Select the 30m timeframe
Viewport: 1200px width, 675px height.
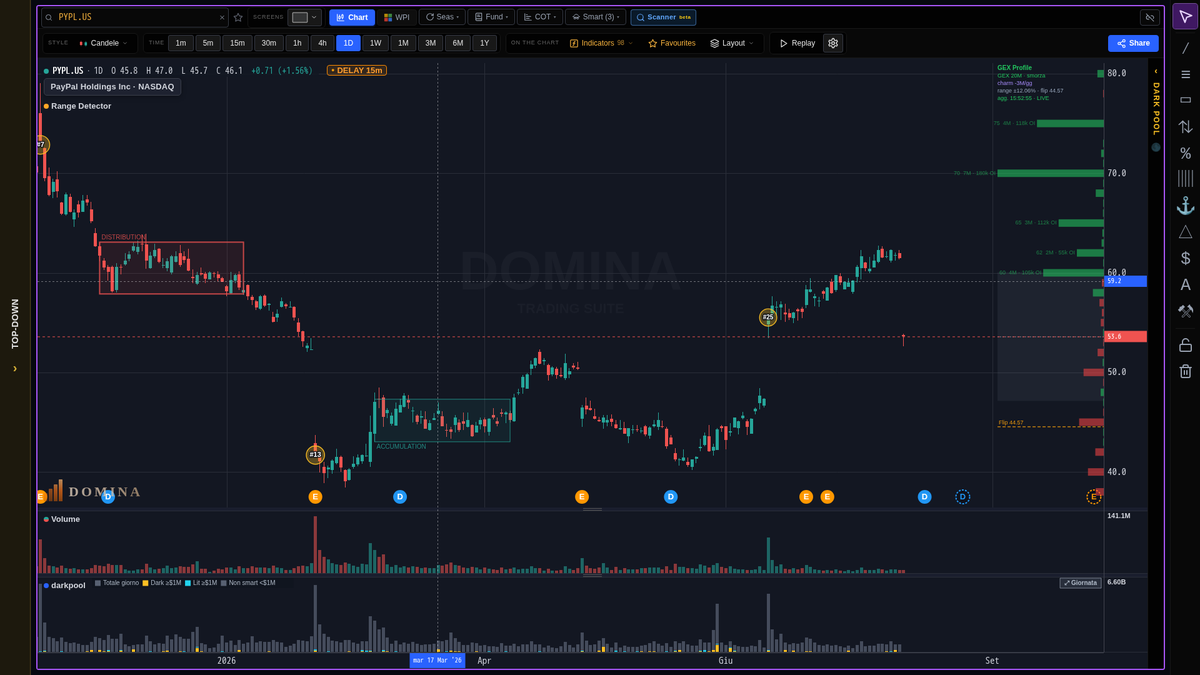coord(269,43)
